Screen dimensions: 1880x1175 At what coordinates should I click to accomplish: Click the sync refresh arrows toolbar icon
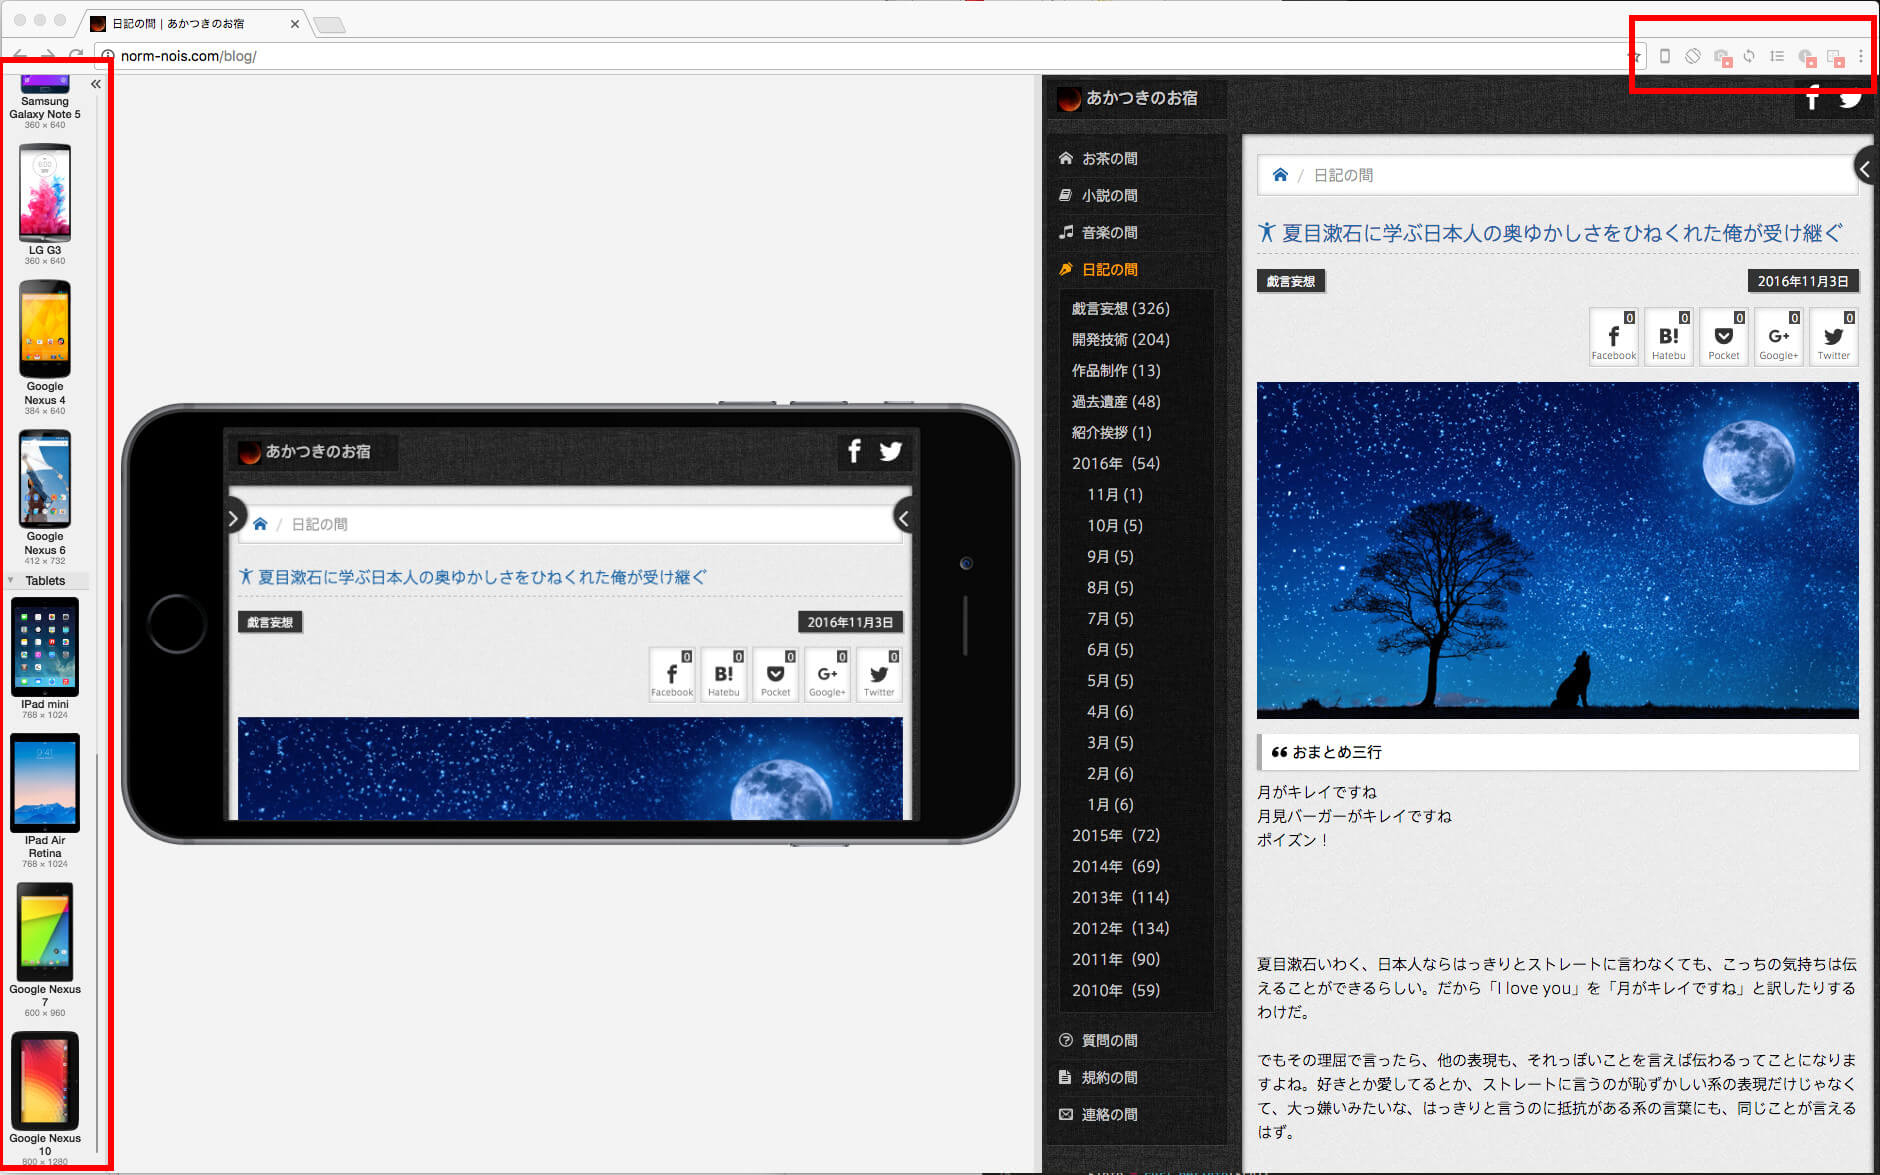click(1749, 56)
